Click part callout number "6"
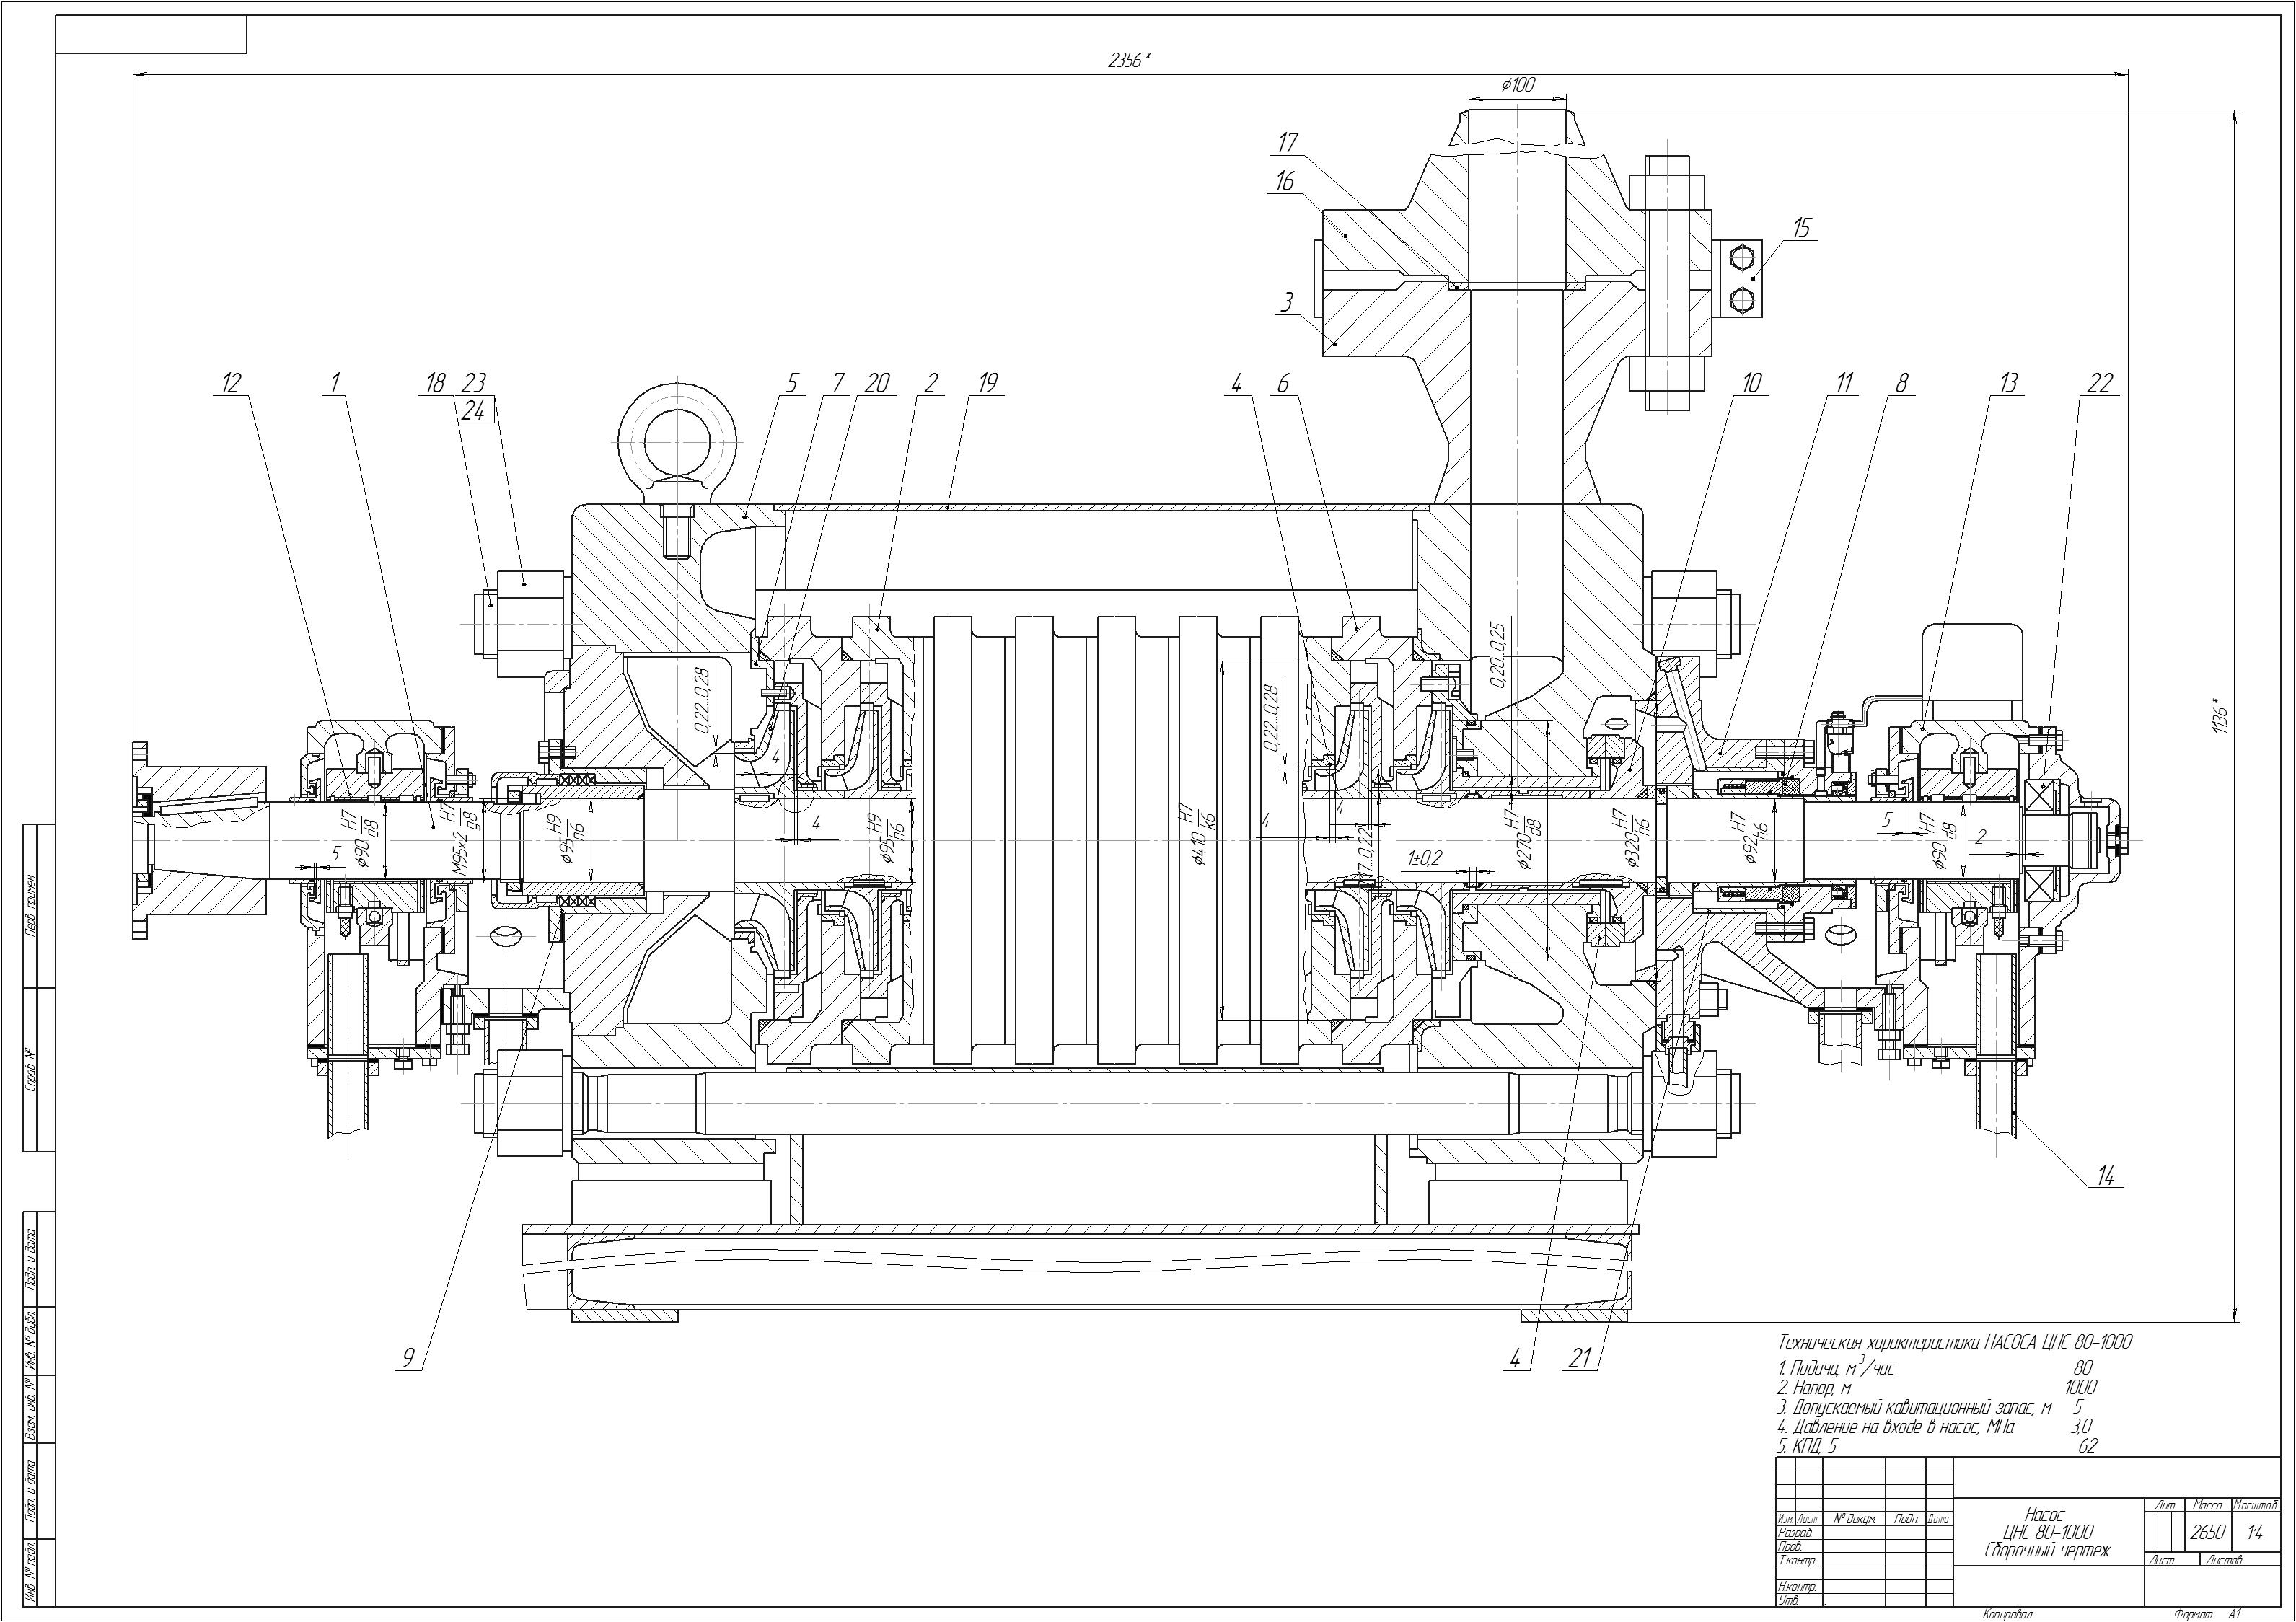 (x=1285, y=383)
